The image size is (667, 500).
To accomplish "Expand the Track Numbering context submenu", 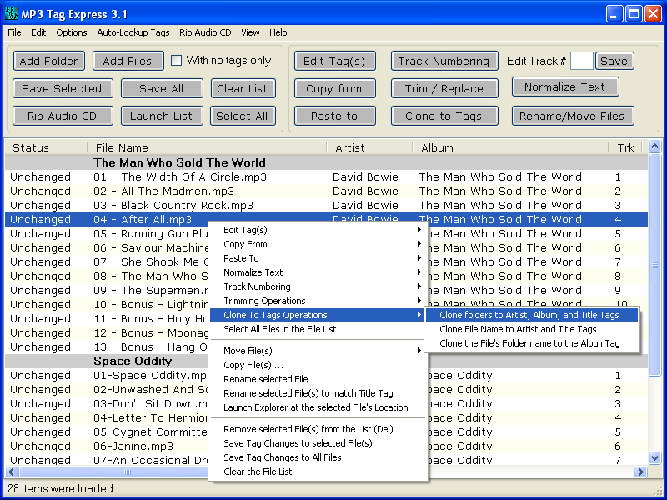I will click(x=317, y=286).
